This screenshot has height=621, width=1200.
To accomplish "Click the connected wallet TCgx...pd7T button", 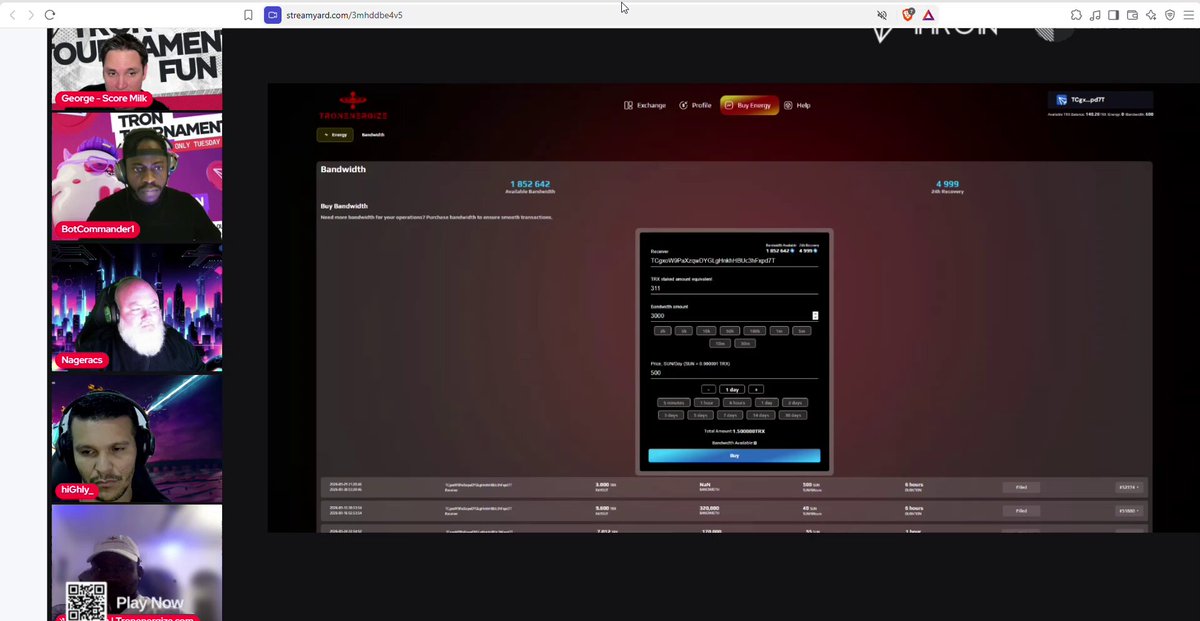I will click(1100, 100).
